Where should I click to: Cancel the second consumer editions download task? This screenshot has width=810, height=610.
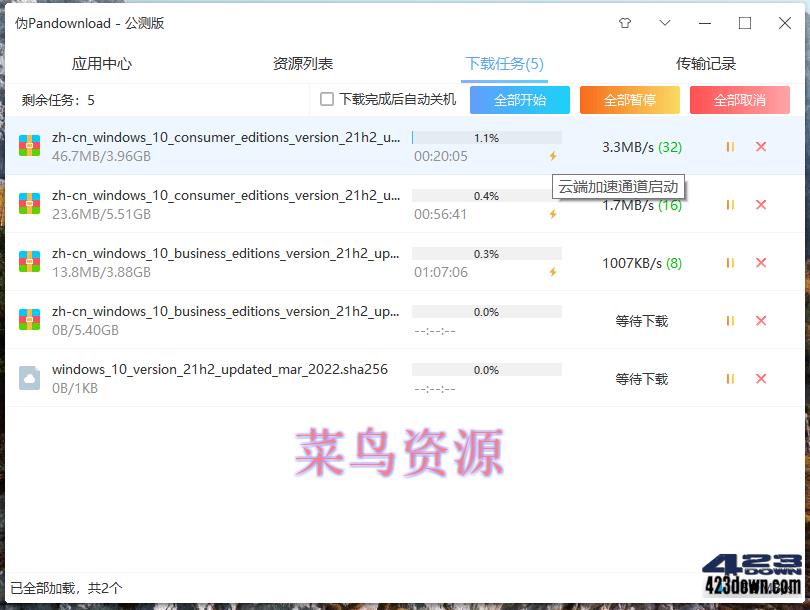(760, 204)
